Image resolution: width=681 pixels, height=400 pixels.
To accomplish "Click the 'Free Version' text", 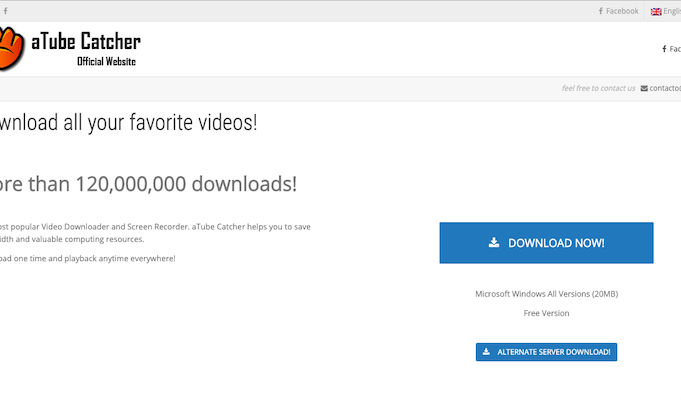I will click(546, 313).
